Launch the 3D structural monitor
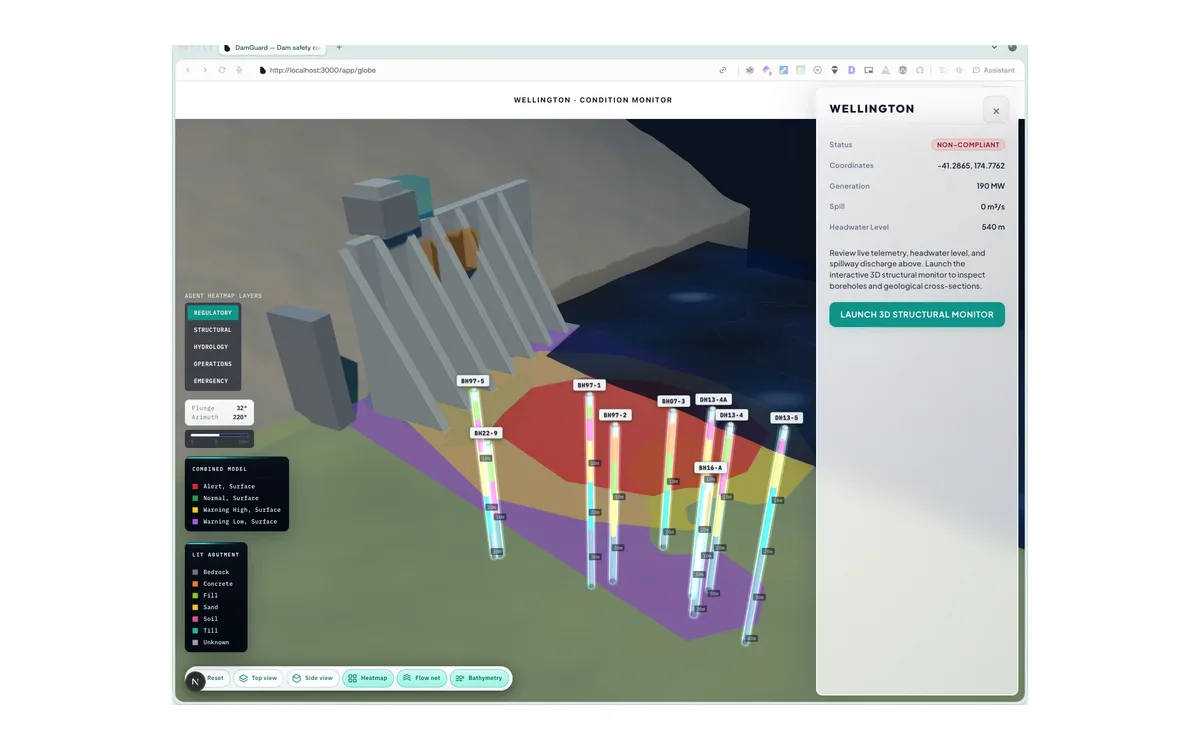The width and height of the screenshot is (1200, 750). 917,315
